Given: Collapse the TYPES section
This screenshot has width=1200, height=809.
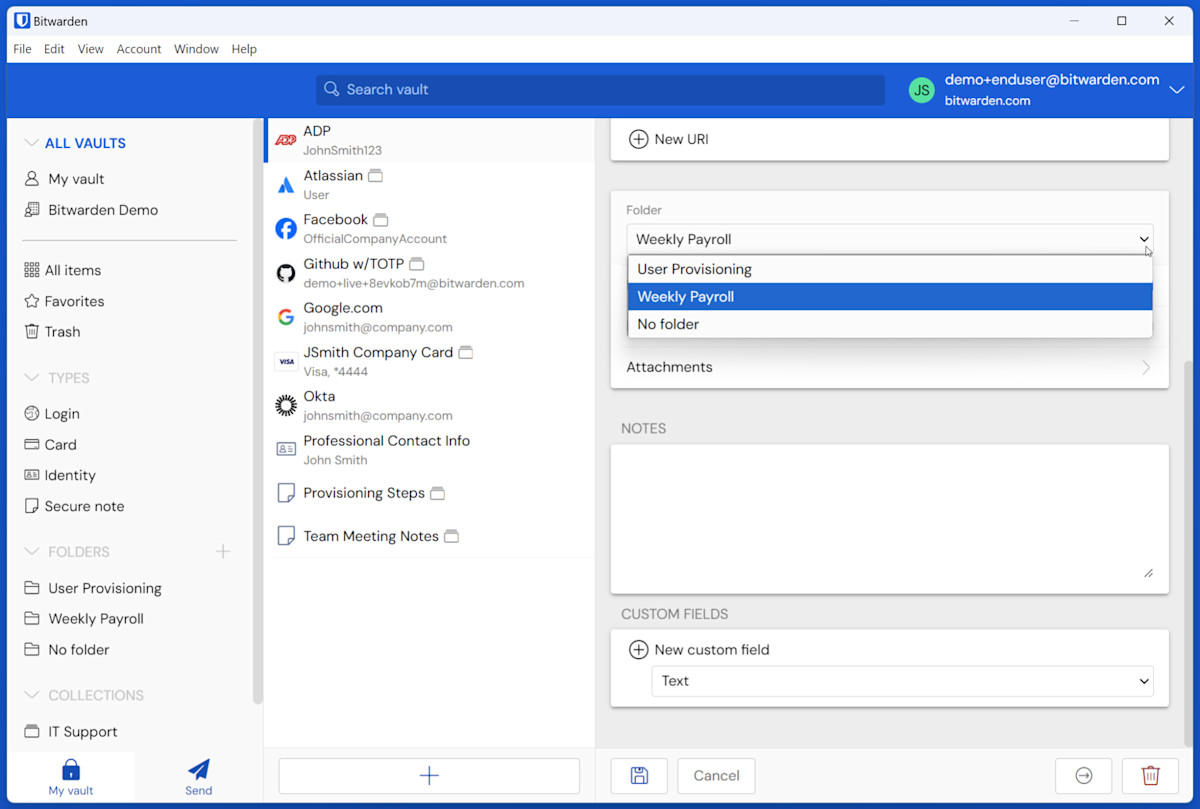Looking at the screenshot, I should 32,378.
